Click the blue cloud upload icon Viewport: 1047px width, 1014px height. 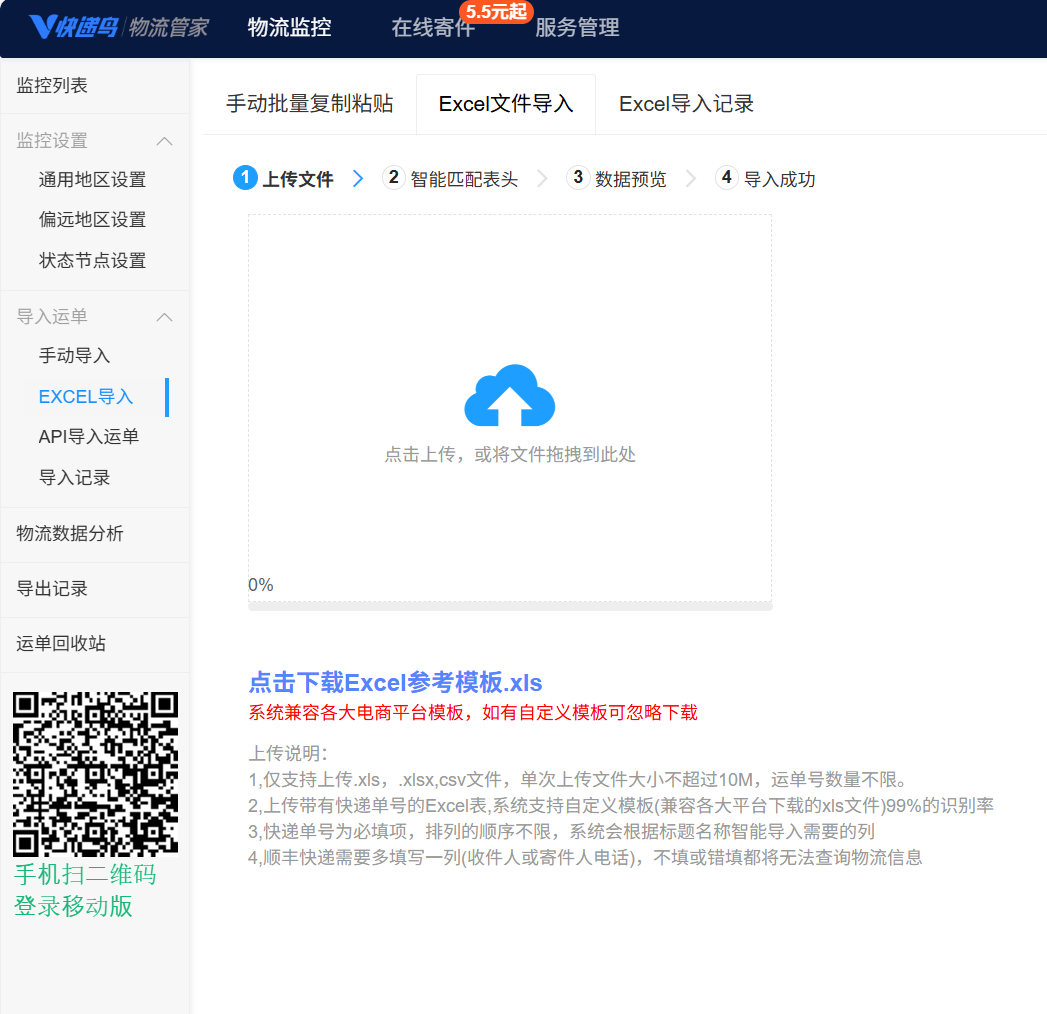coord(509,396)
